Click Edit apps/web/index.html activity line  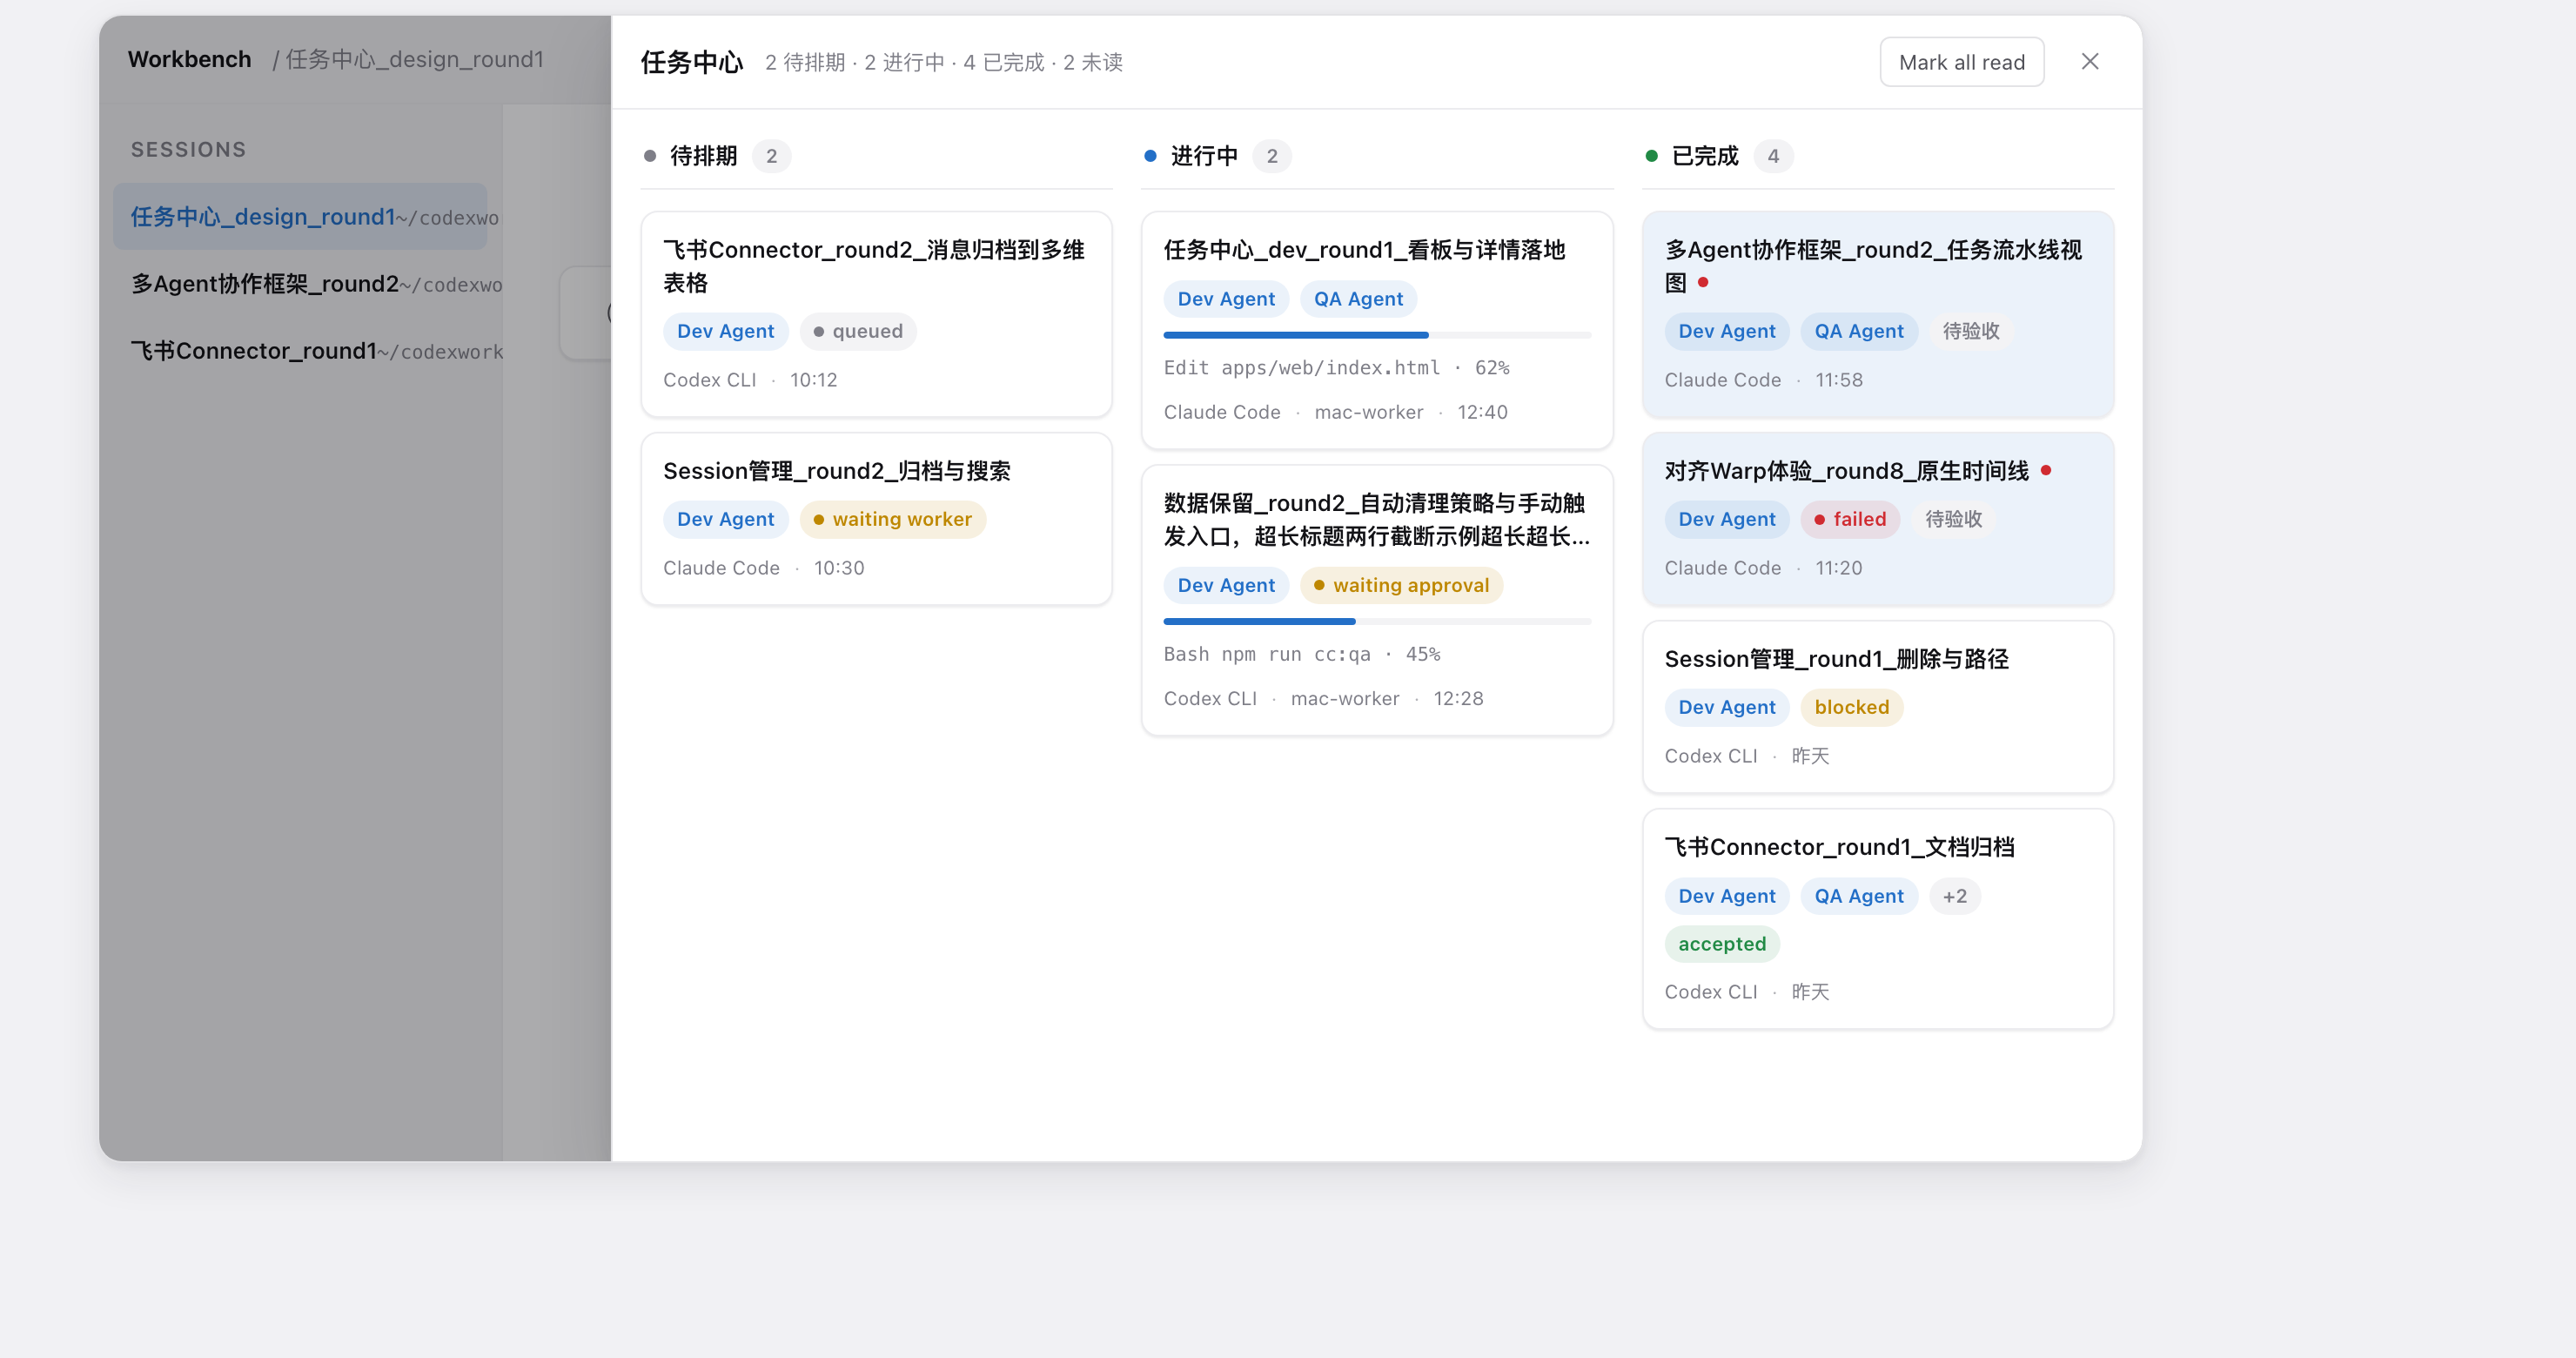point(1336,368)
